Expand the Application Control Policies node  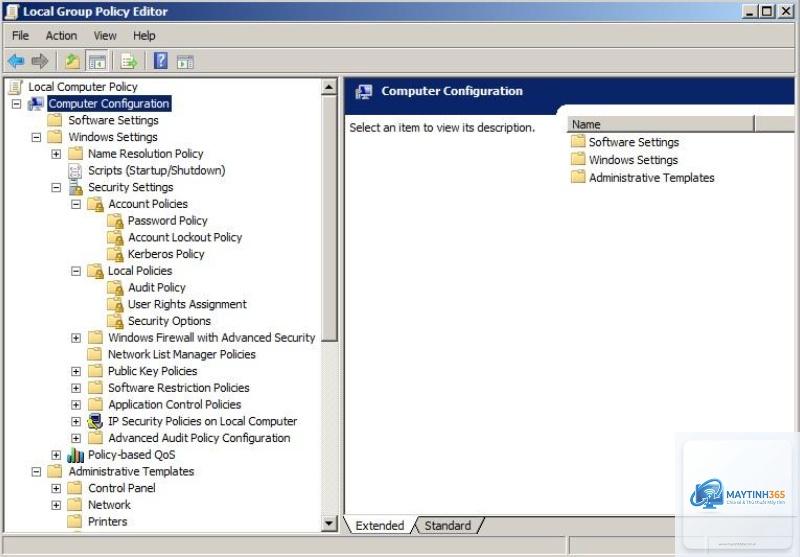tap(76, 404)
